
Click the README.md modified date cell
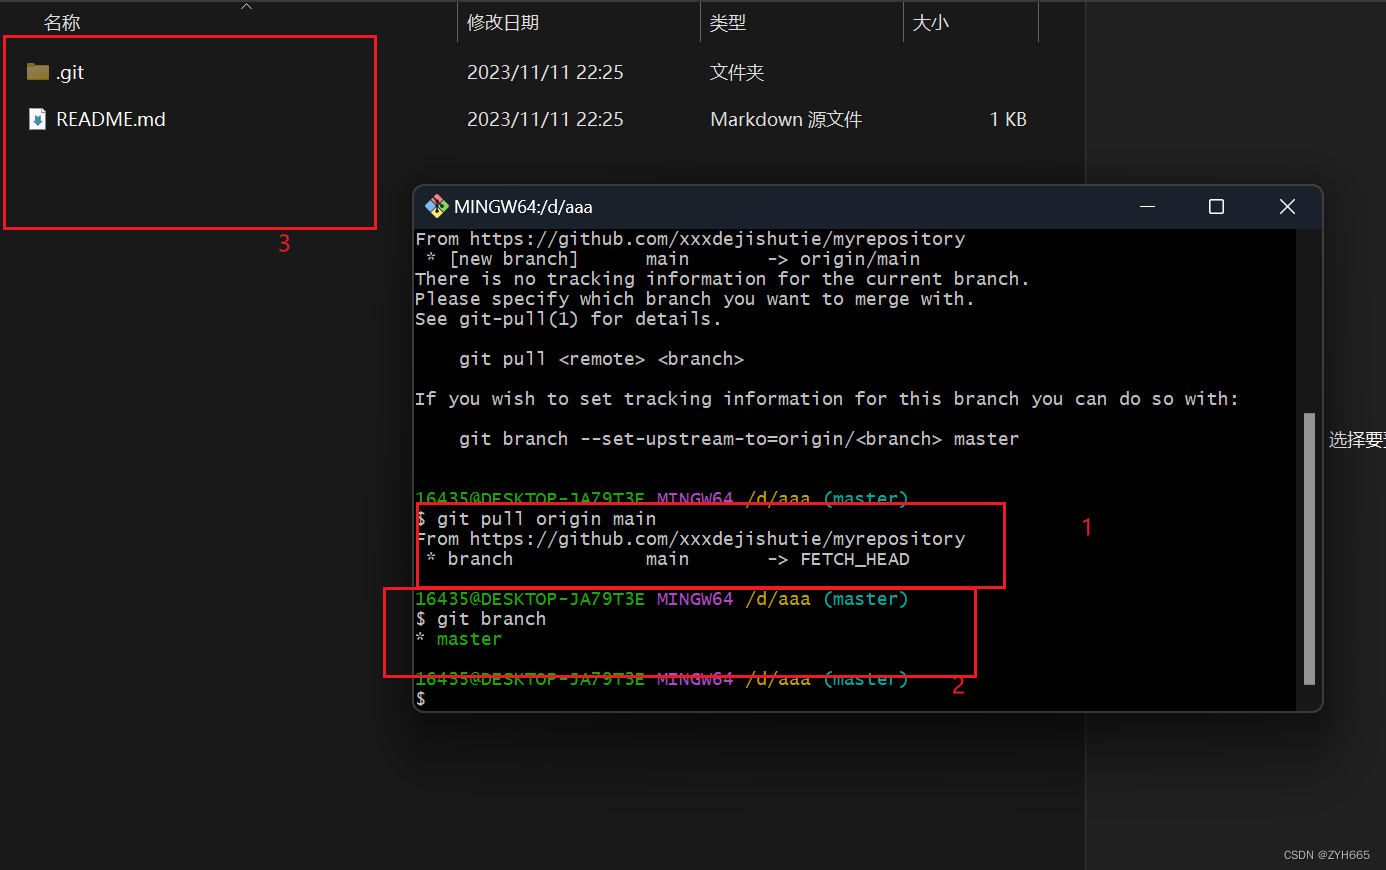pyautogui.click(x=545, y=119)
